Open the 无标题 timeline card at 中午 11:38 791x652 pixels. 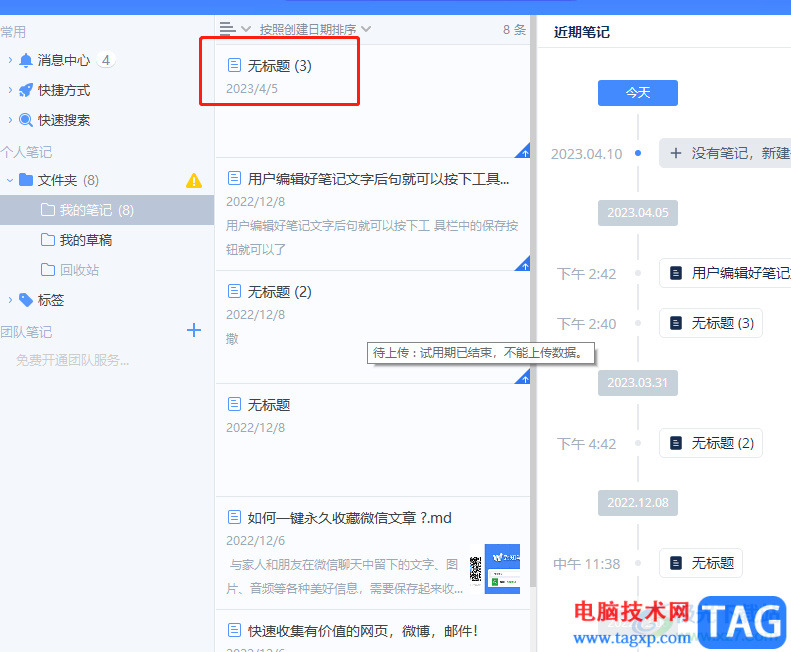pos(701,563)
